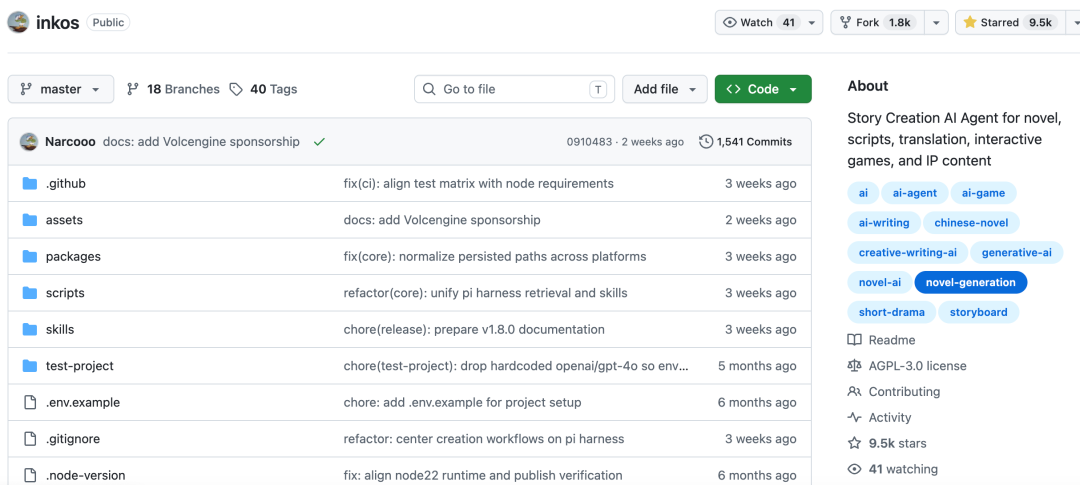Click the .env.example file icon
The image size is (1080, 485).
pos(30,403)
